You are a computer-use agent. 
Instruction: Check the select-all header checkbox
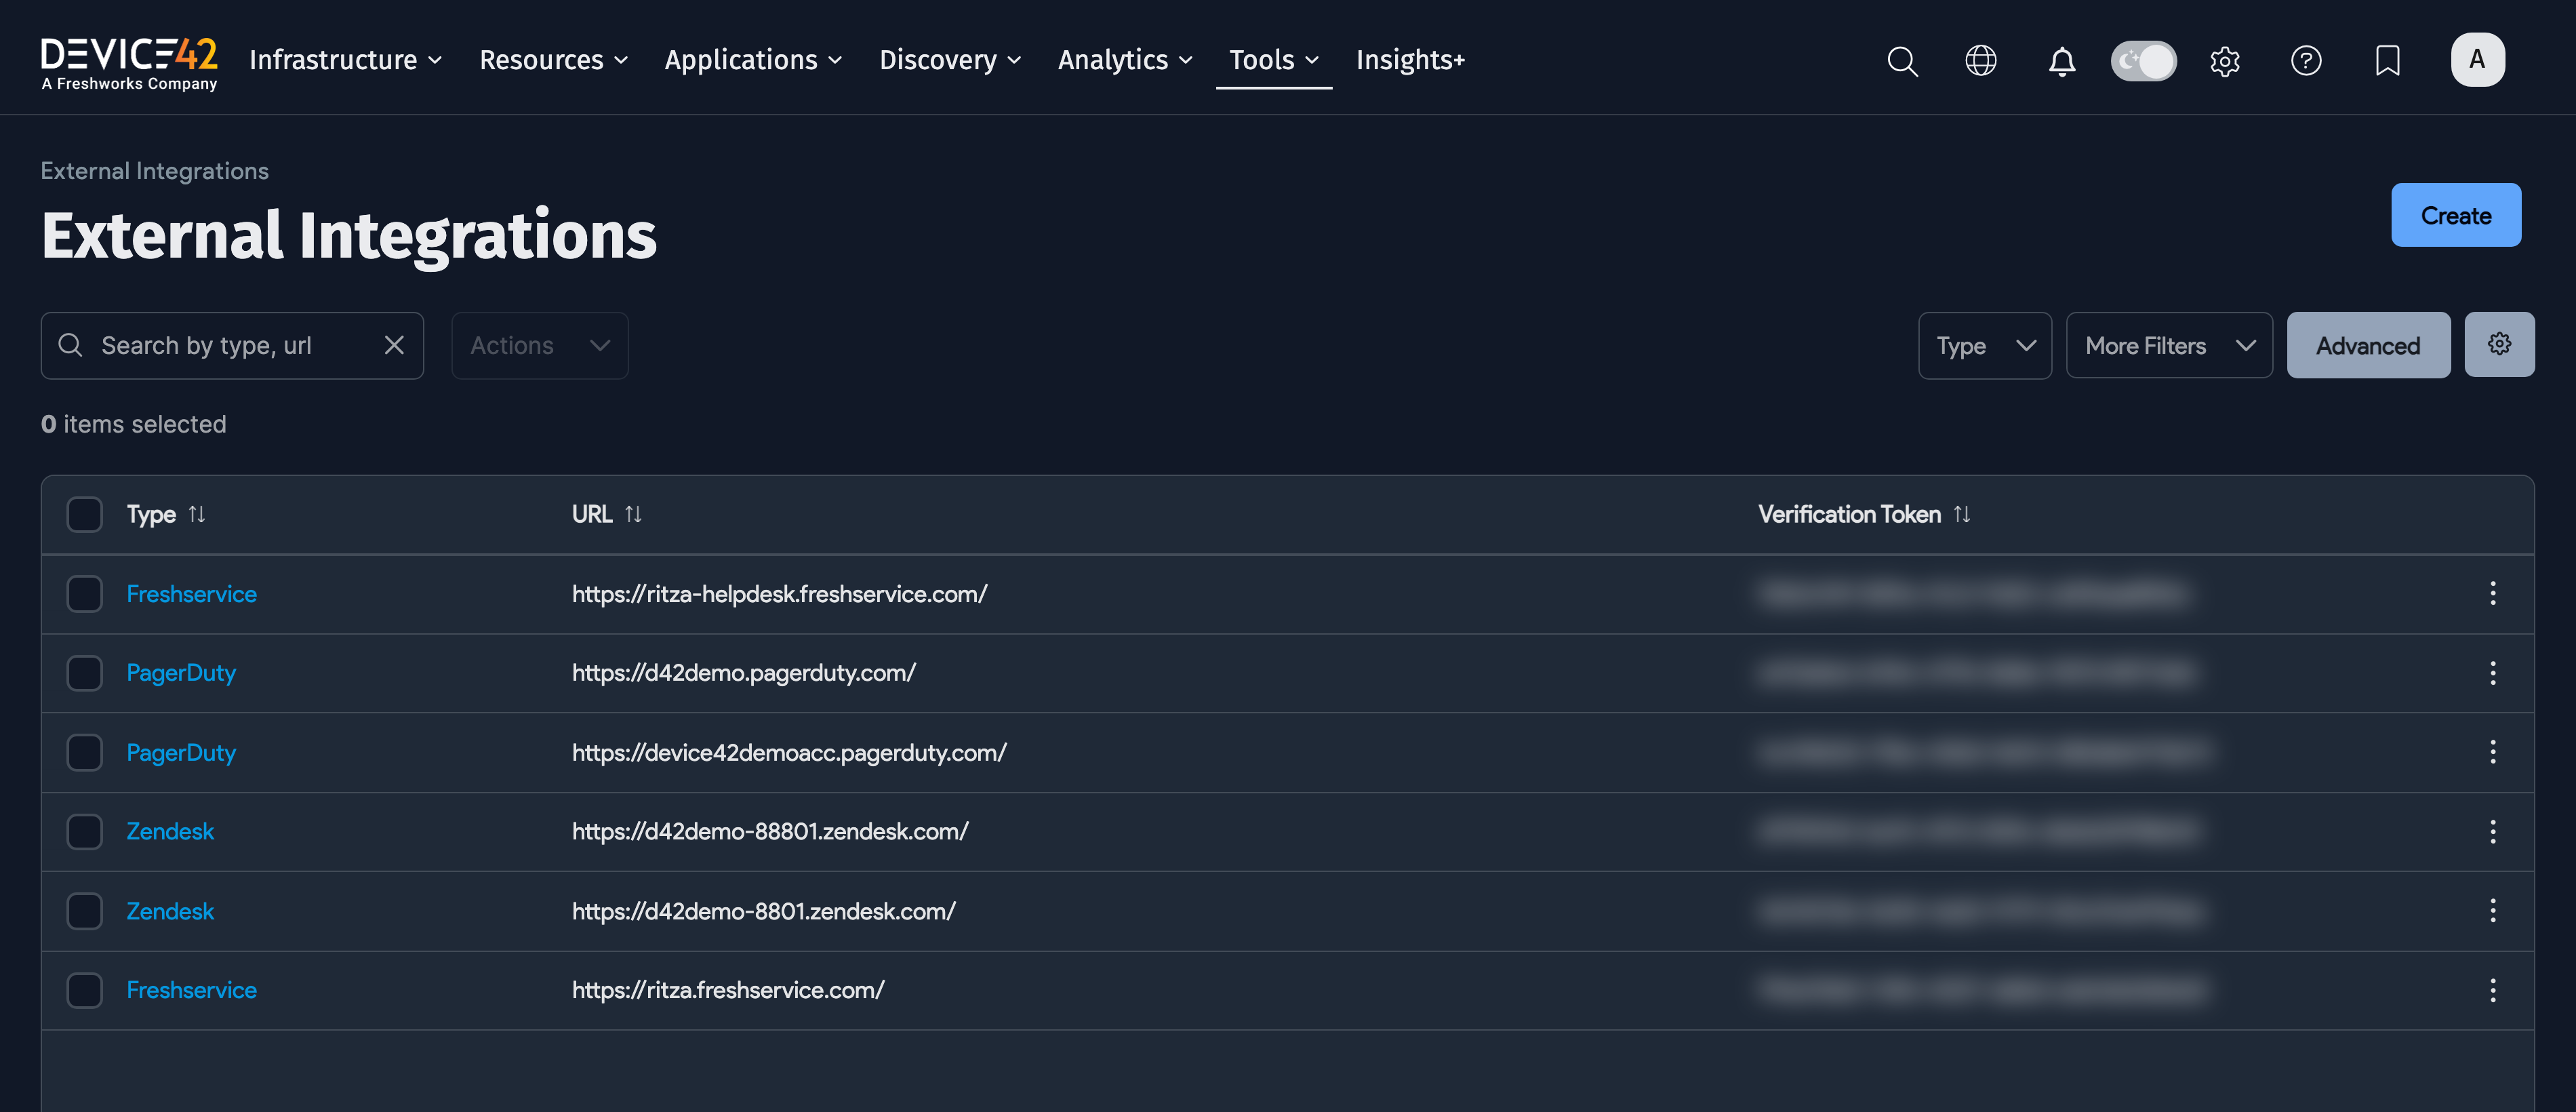[x=84, y=514]
